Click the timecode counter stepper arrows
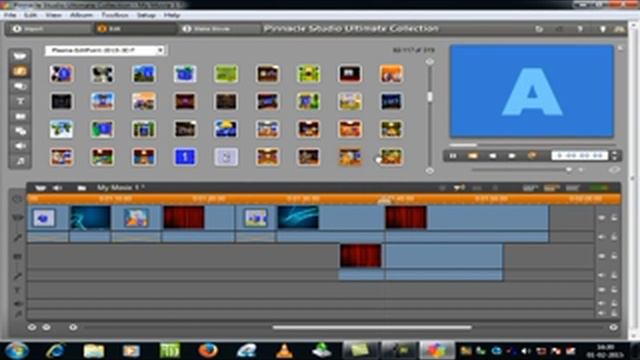 [614, 156]
